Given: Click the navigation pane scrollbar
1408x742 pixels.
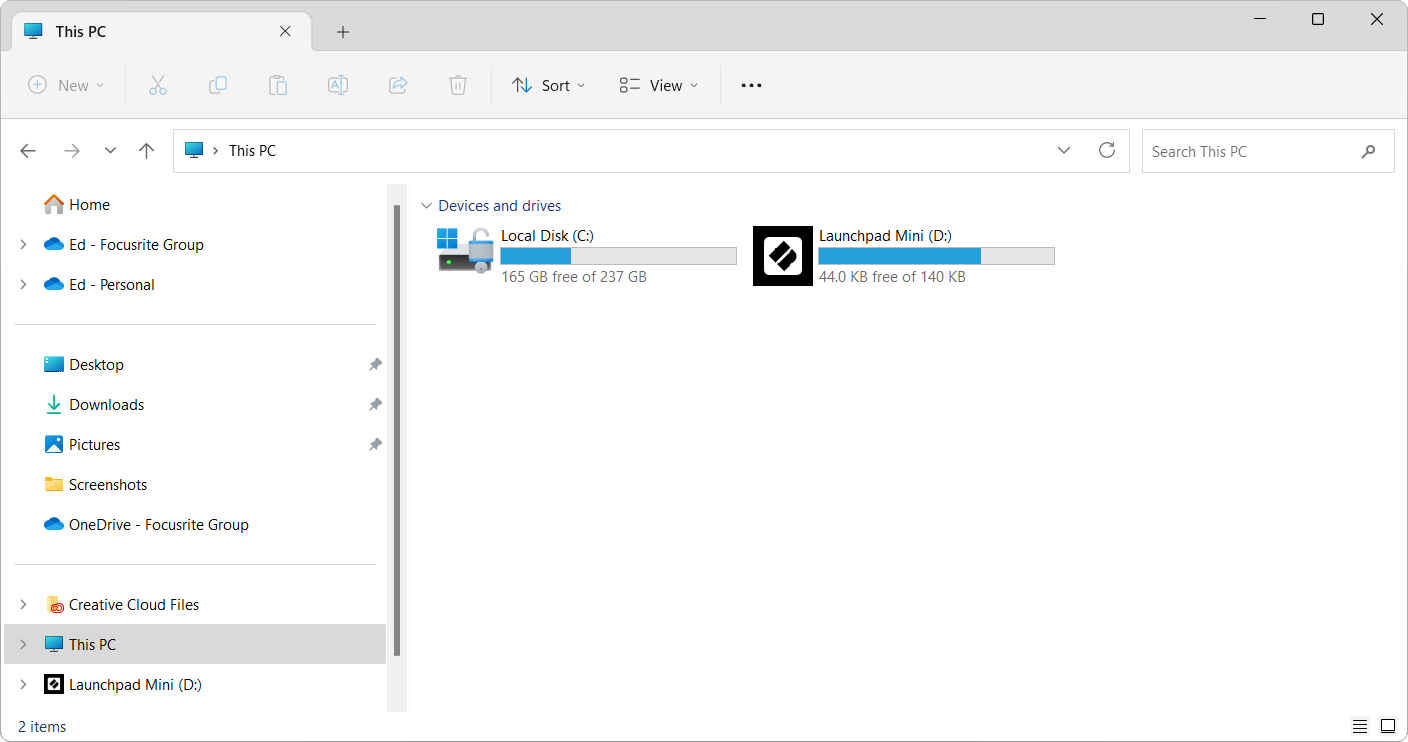Looking at the screenshot, I should [x=397, y=430].
